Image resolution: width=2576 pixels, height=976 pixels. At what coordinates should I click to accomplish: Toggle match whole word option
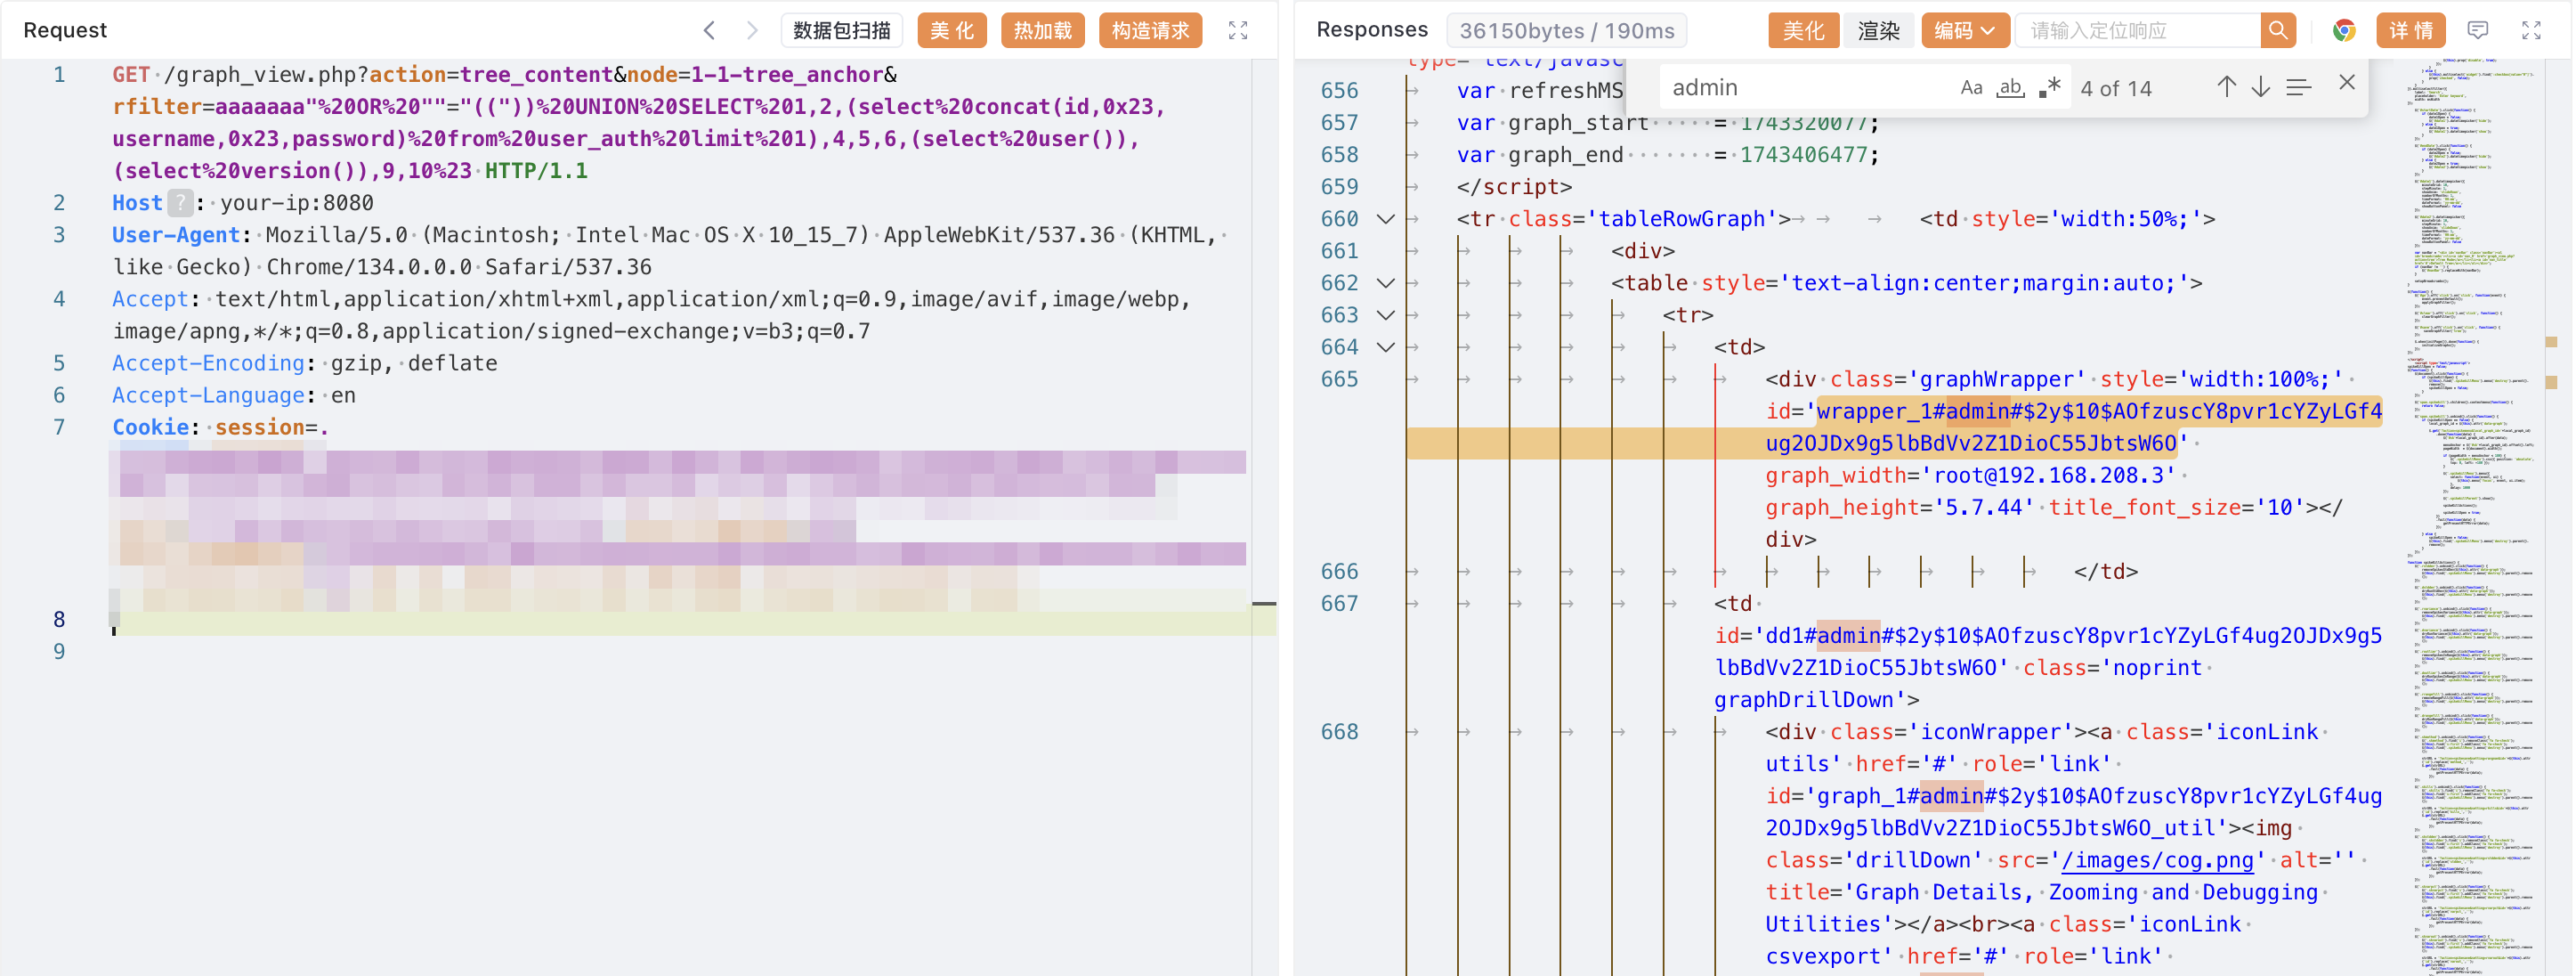coord(2009,87)
